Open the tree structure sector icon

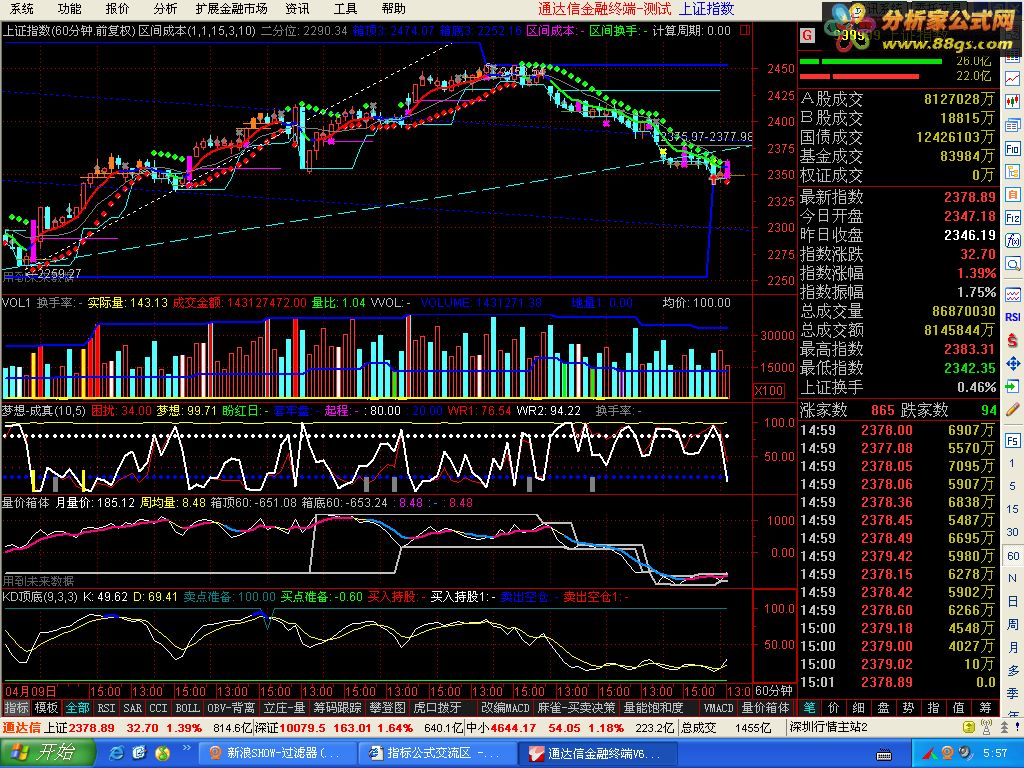(x=1013, y=172)
